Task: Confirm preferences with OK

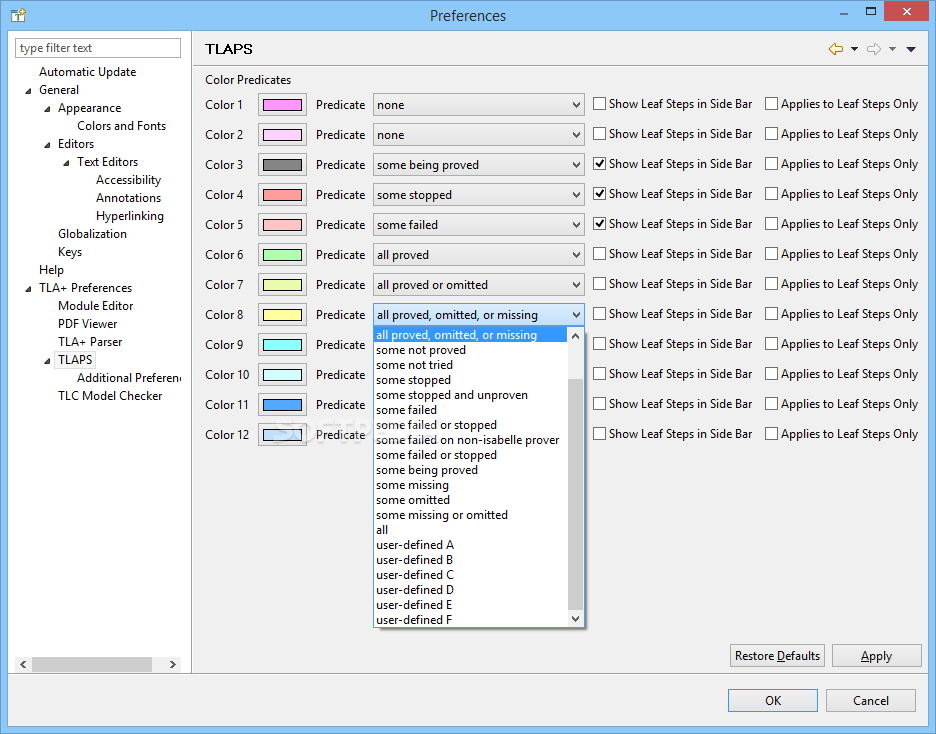Action: [773, 701]
